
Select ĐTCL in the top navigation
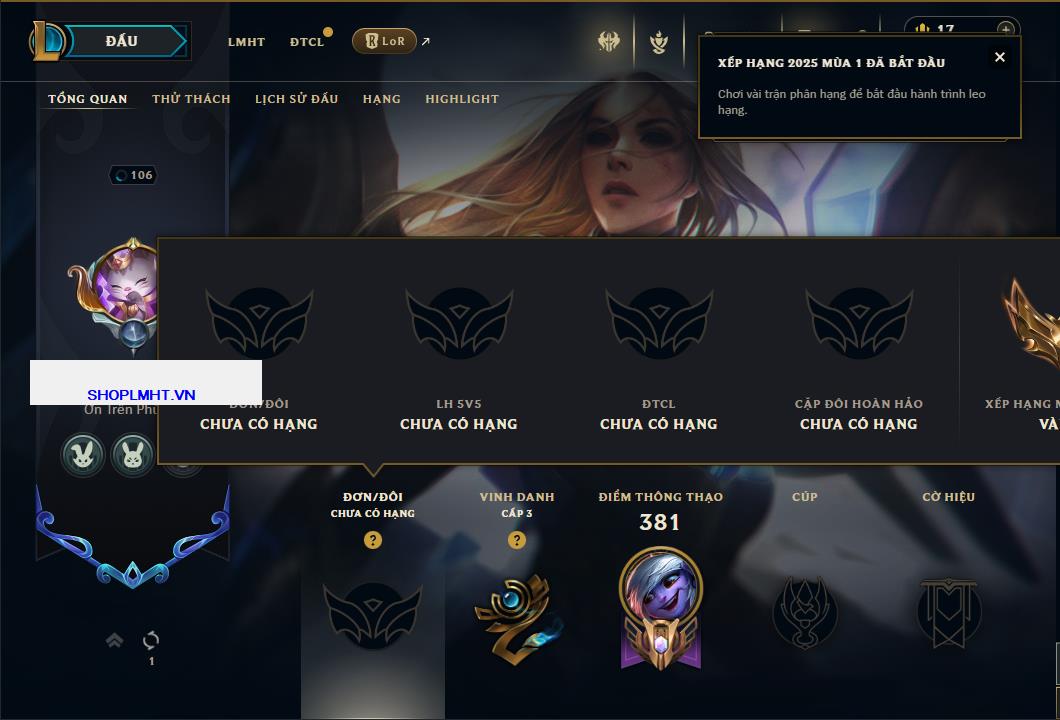click(307, 42)
